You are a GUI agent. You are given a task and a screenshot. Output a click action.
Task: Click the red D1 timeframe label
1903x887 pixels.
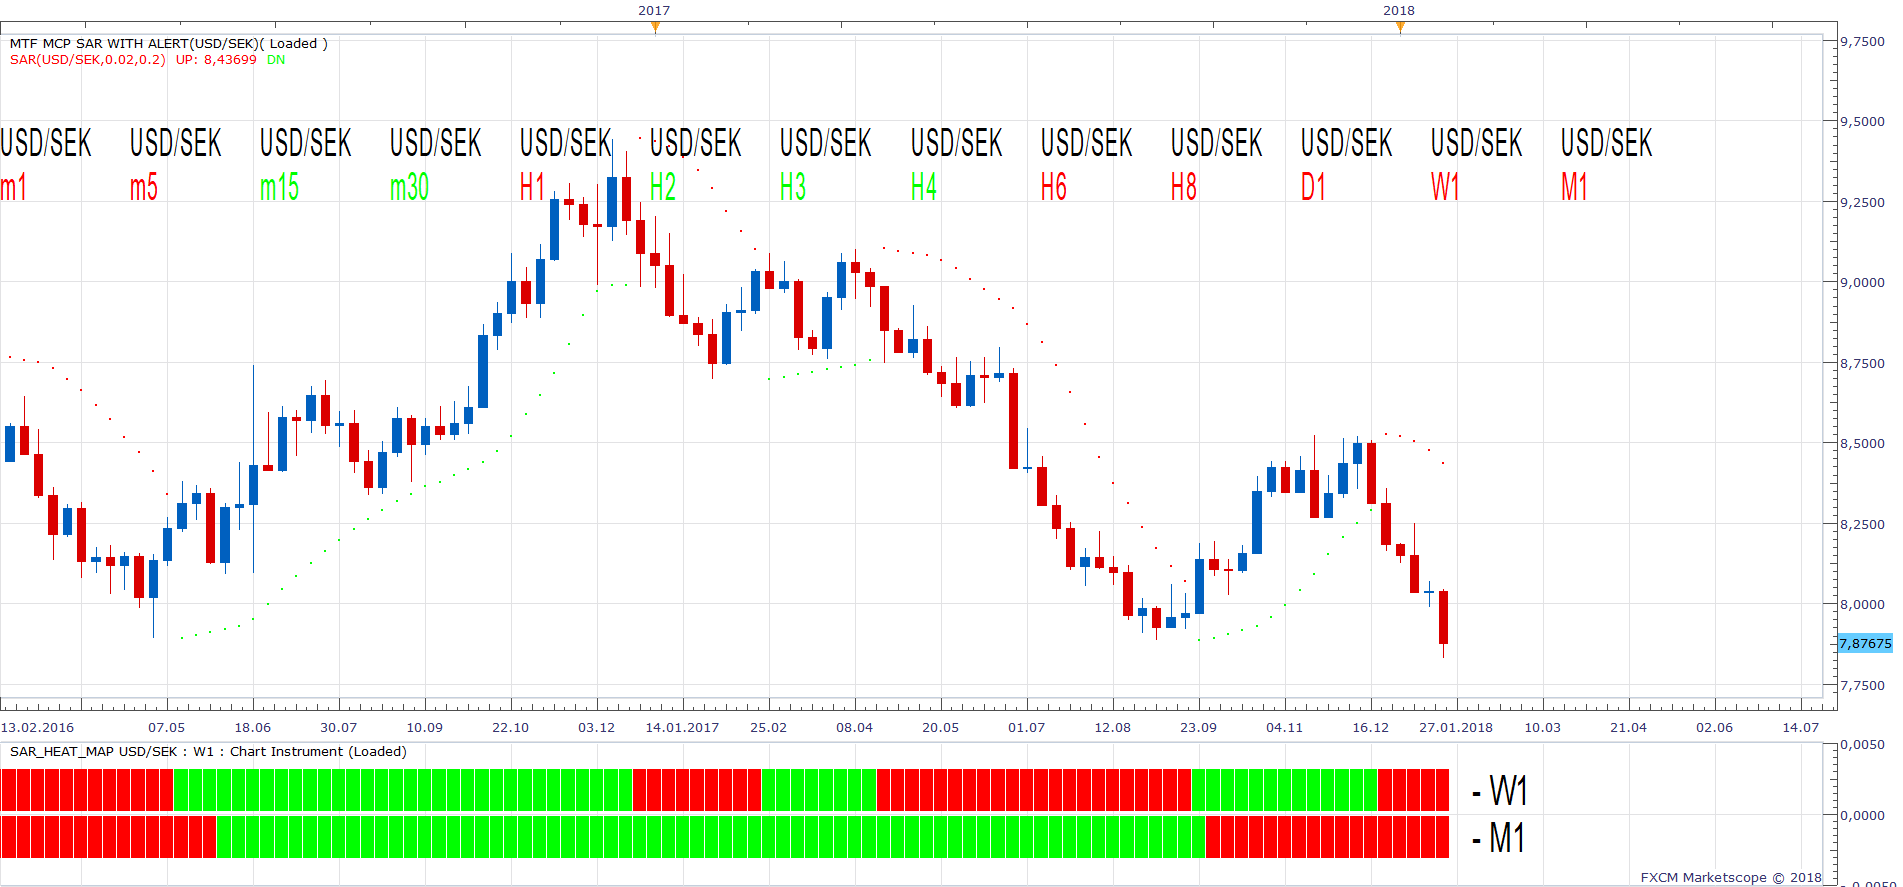1313,187
